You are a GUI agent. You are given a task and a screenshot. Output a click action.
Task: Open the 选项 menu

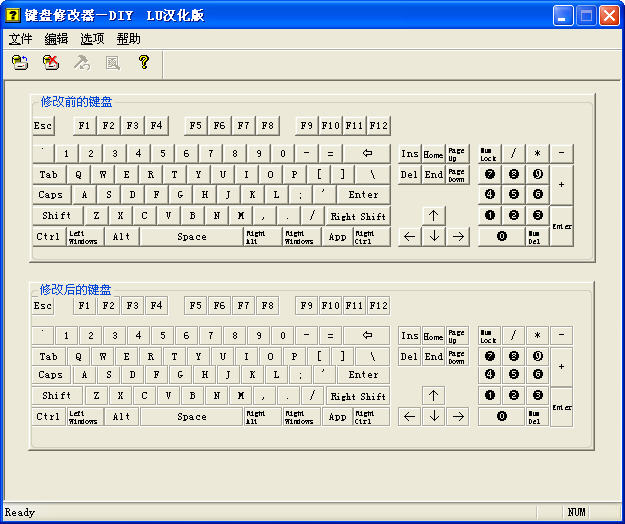click(92, 39)
